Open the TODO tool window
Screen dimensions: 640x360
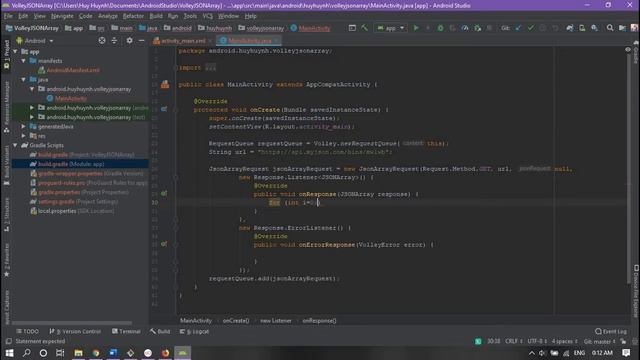pyautogui.click(x=27, y=331)
